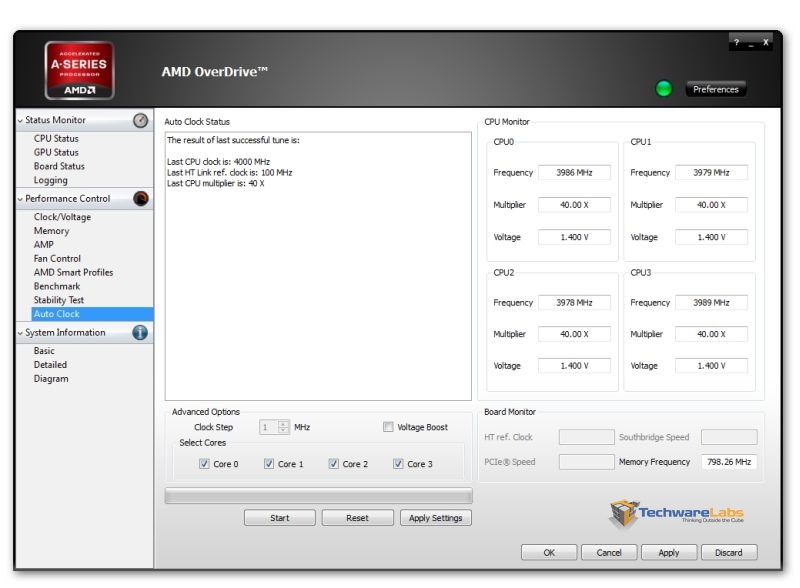Click the CPU0 Multiplier field
This screenshot has width=800, height=588.
[x=574, y=205]
